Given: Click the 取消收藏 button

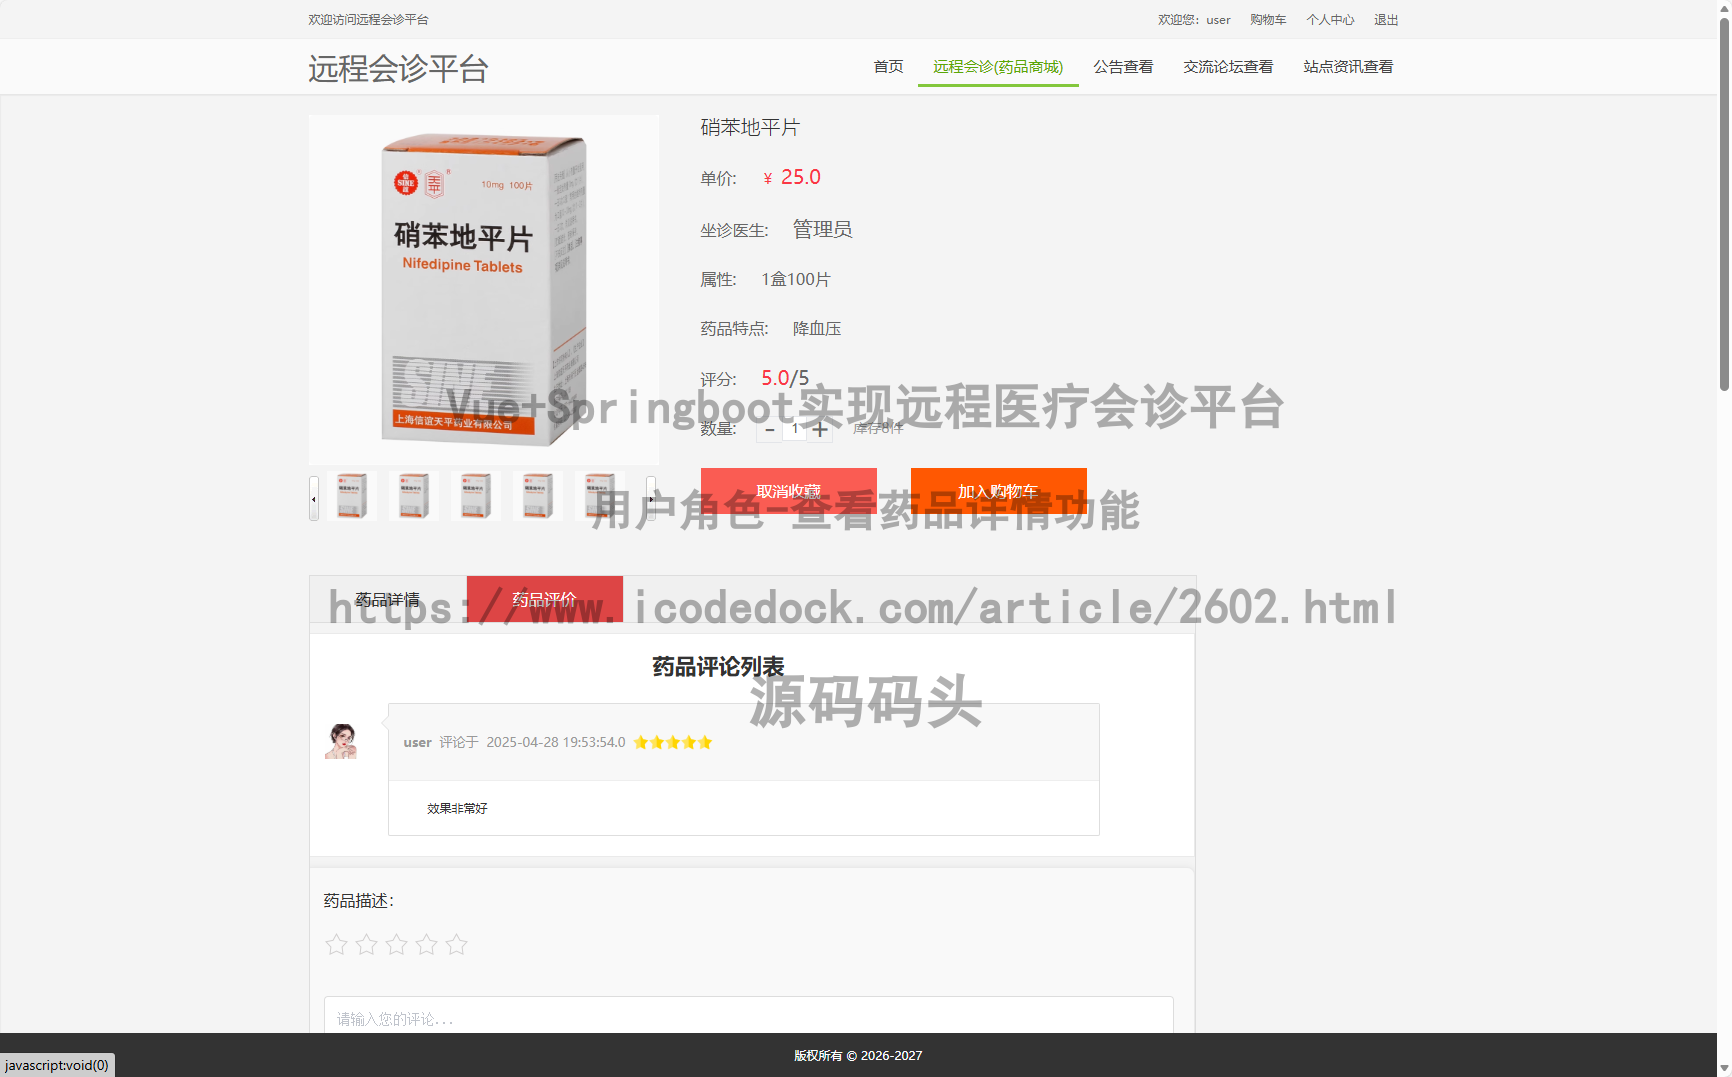Looking at the screenshot, I should pyautogui.click(x=789, y=491).
